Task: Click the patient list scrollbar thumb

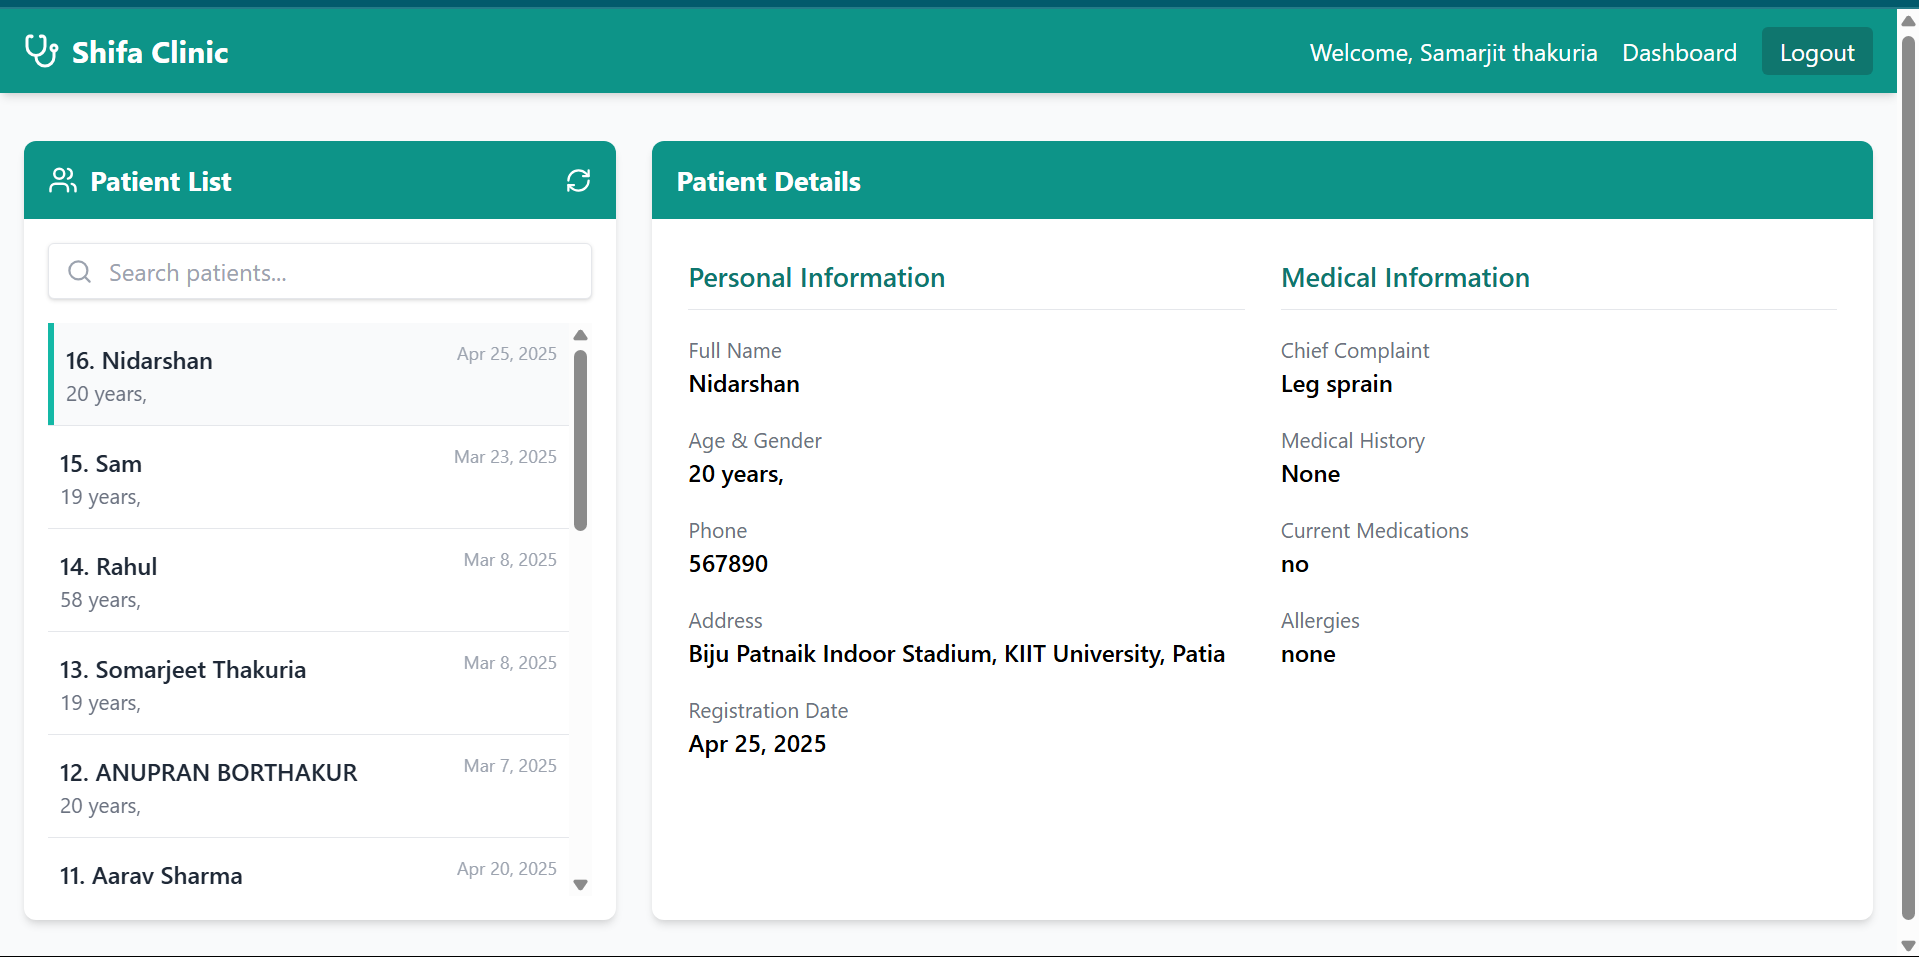Action: (x=580, y=440)
